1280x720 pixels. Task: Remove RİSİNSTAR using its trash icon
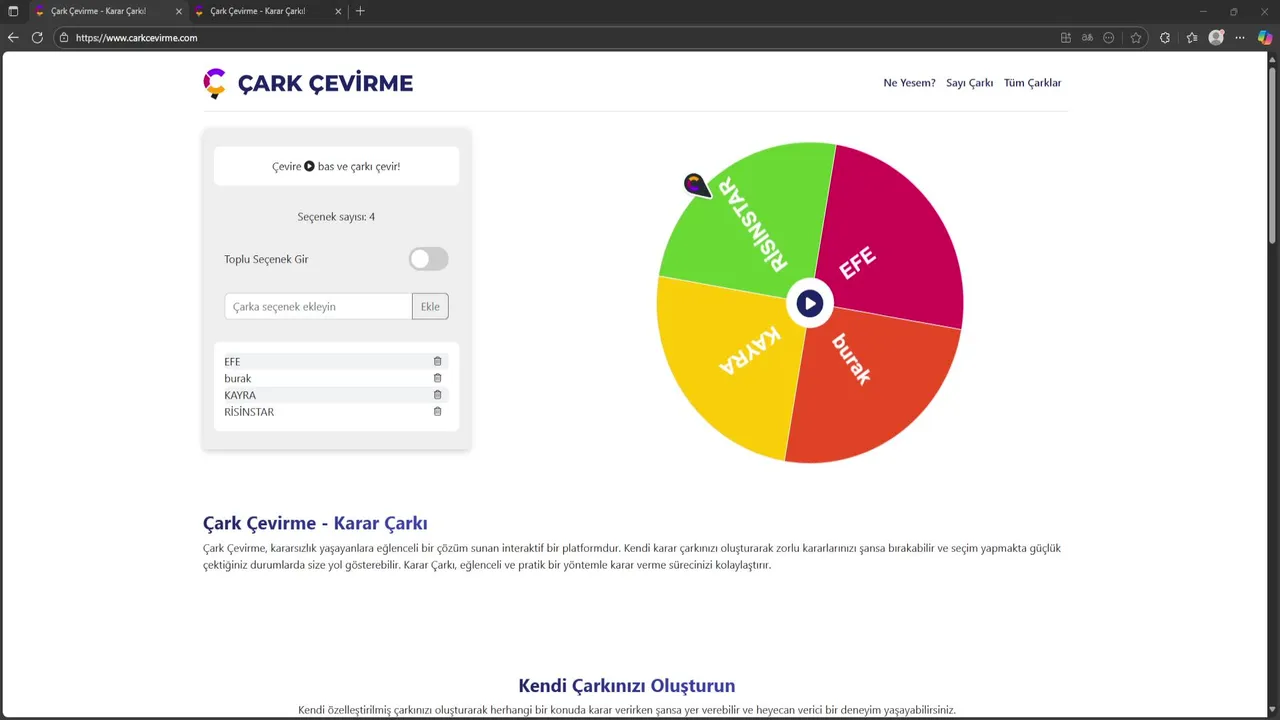tap(437, 412)
